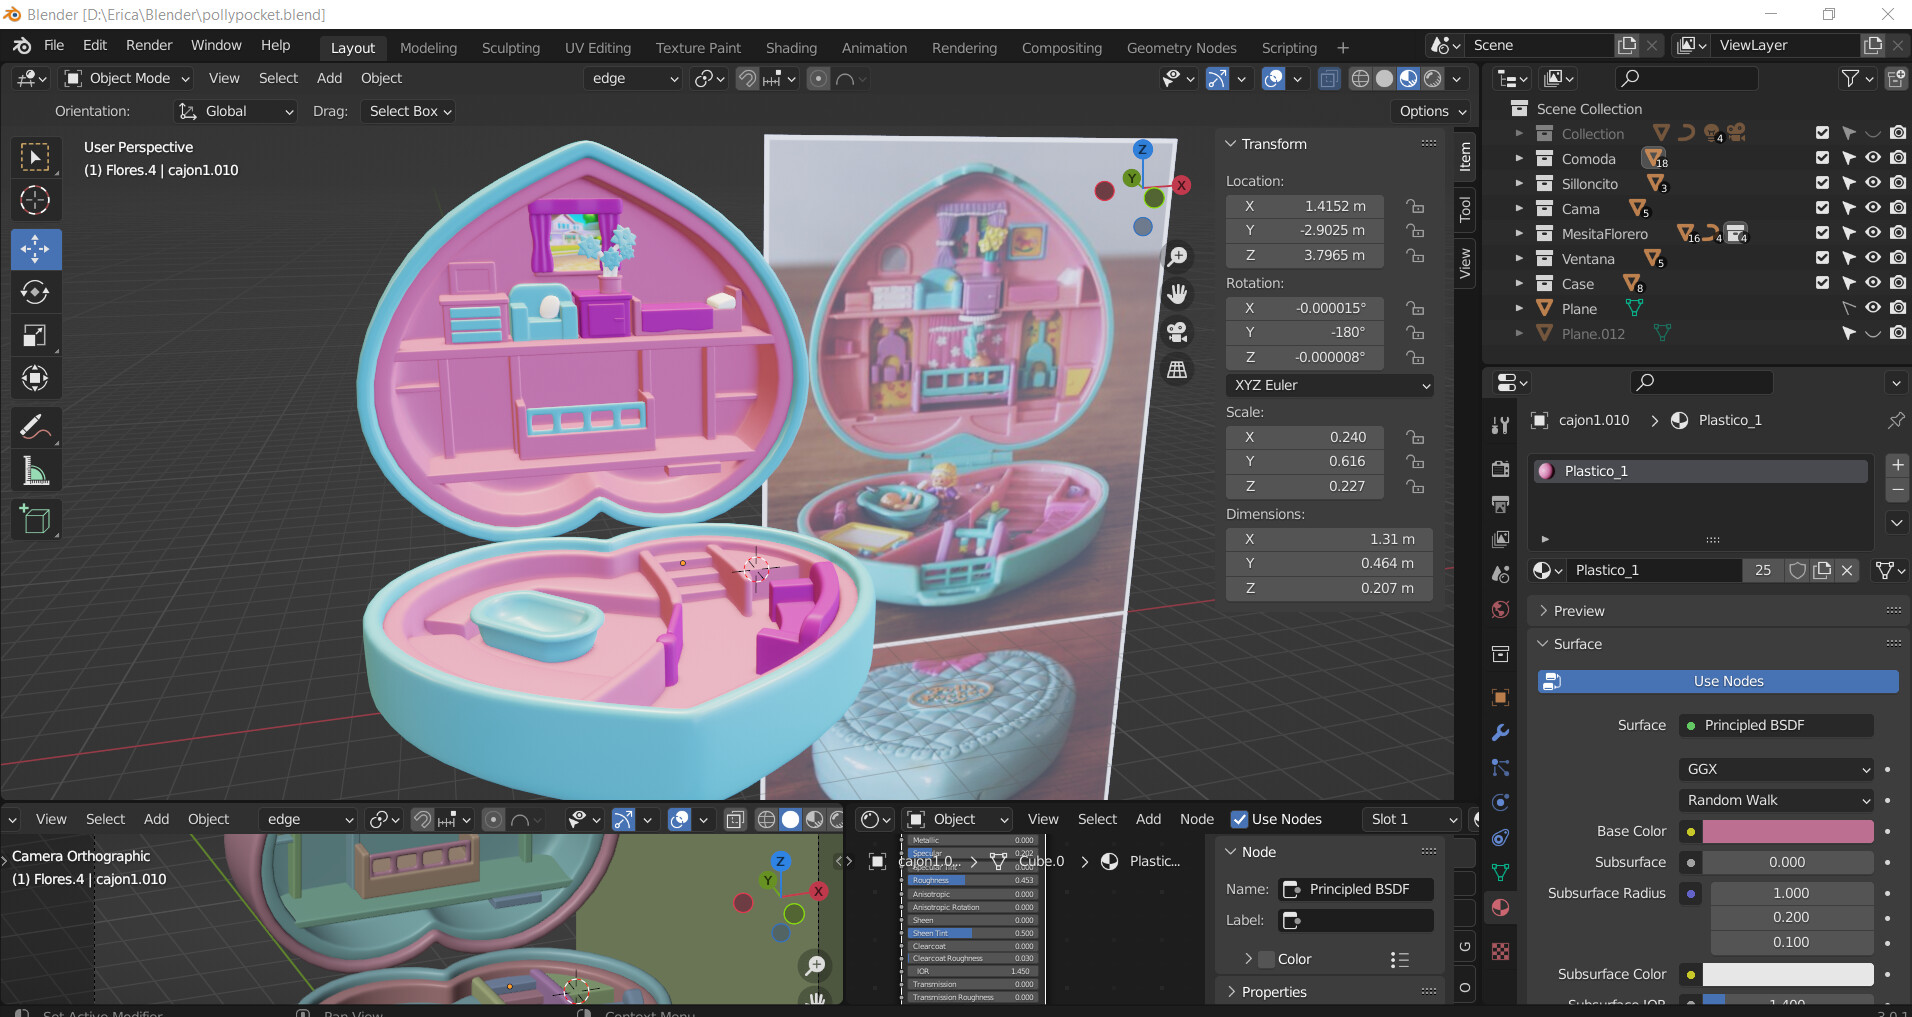Image resolution: width=1912 pixels, height=1017 pixels.
Task: Open the Material properties tab
Action: coord(1500,908)
